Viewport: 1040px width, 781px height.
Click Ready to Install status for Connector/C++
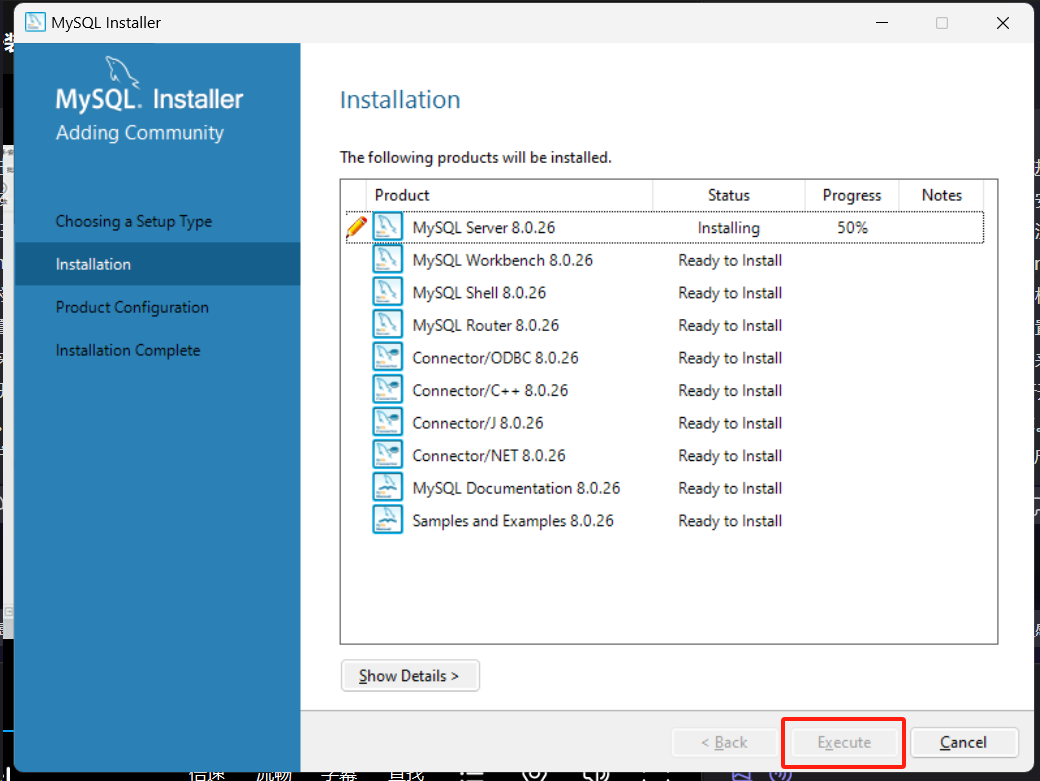(x=730, y=390)
